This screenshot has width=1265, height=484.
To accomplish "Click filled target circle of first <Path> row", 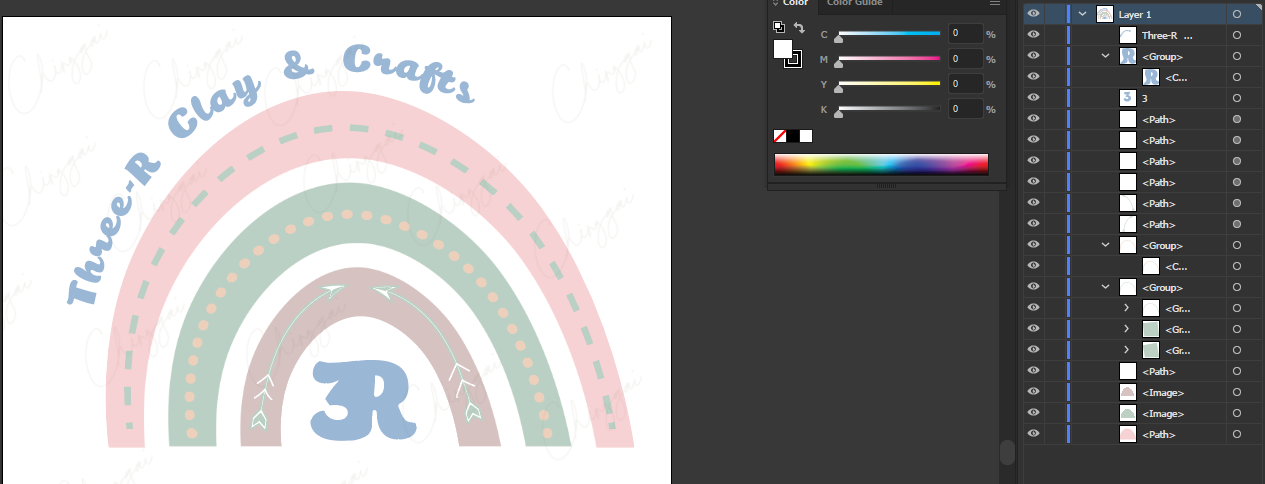I will [1237, 119].
